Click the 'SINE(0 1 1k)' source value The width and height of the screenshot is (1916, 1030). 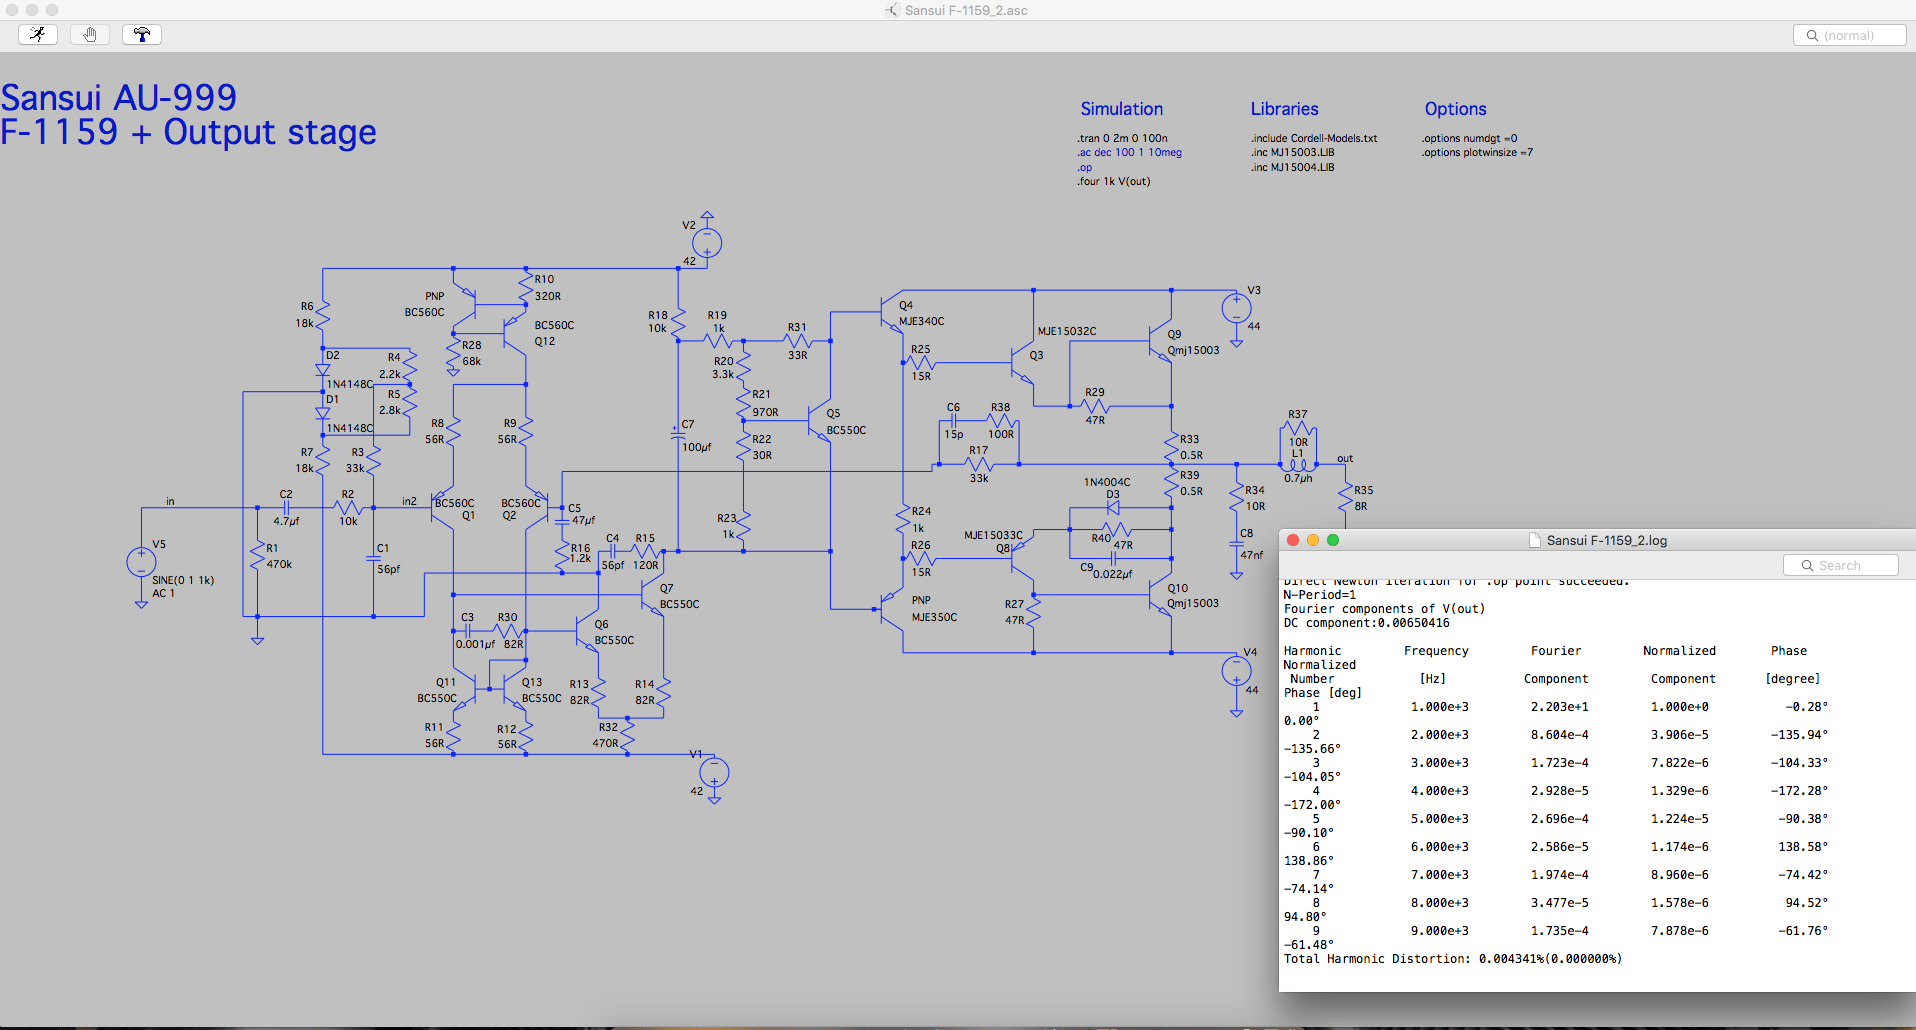[x=183, y=580]
